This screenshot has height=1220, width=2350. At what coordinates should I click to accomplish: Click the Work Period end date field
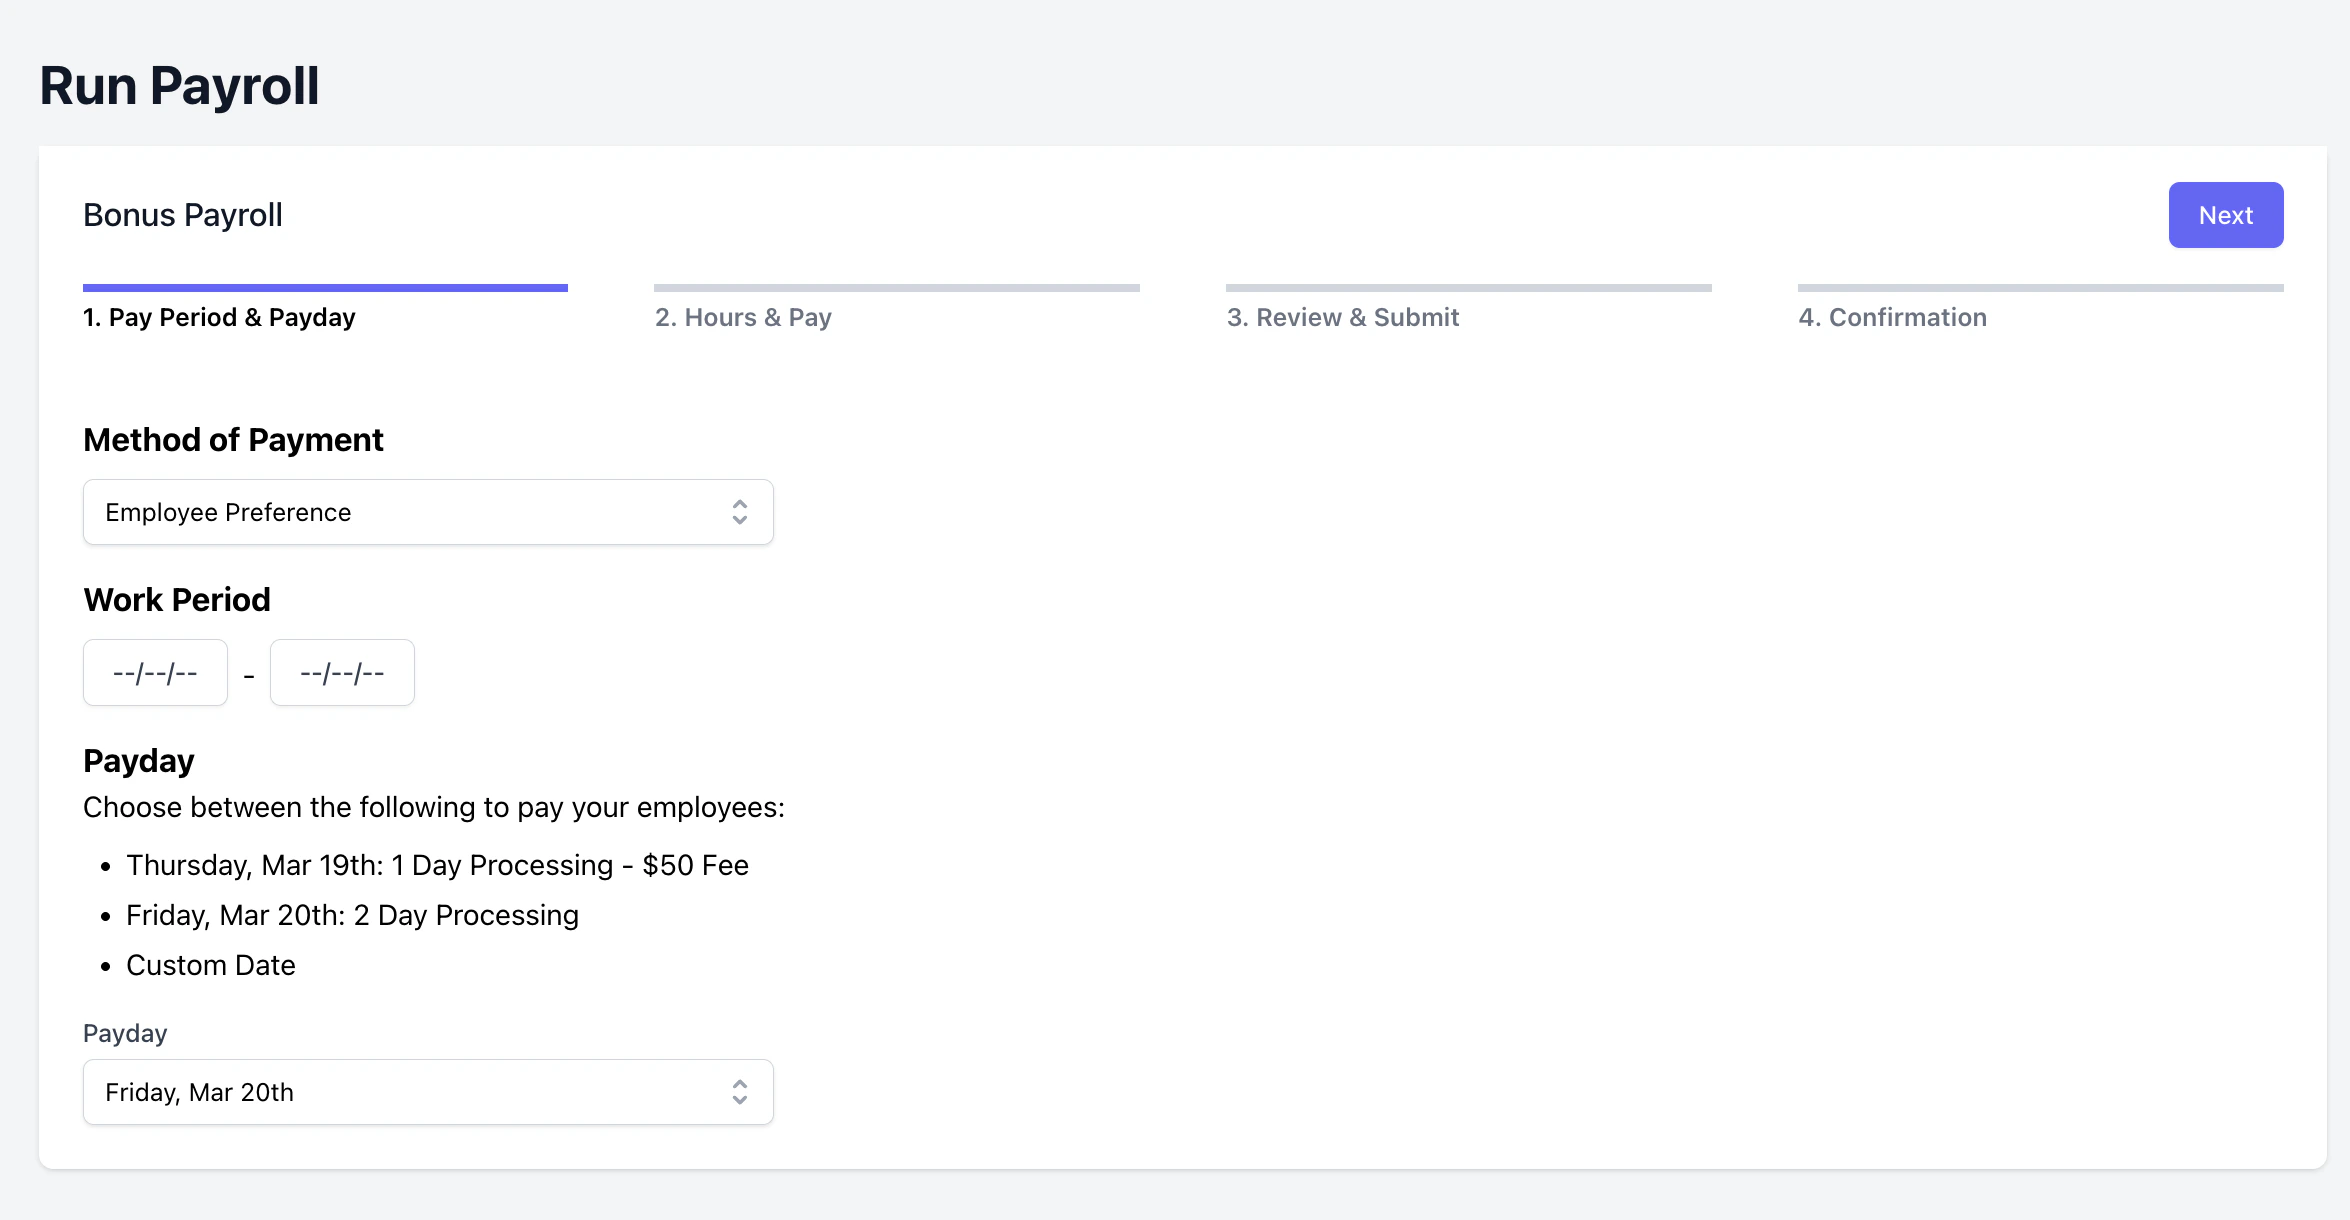pyautogui.click(x=342, y=673)
